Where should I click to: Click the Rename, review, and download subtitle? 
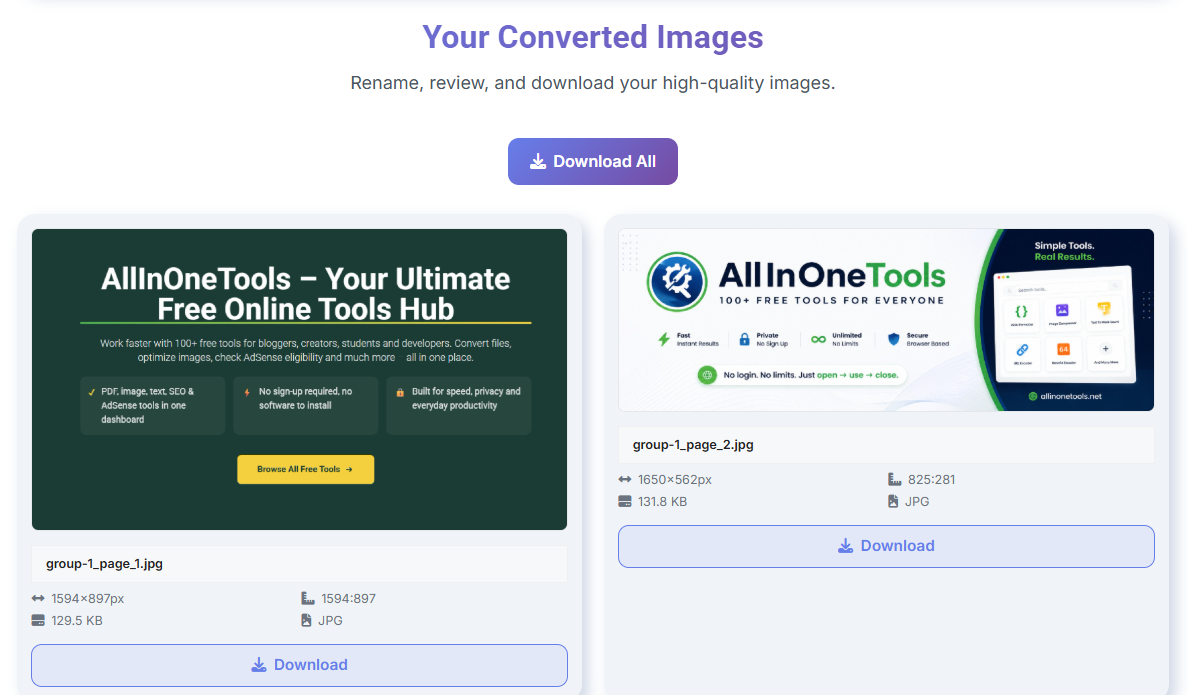click(592, 83)
